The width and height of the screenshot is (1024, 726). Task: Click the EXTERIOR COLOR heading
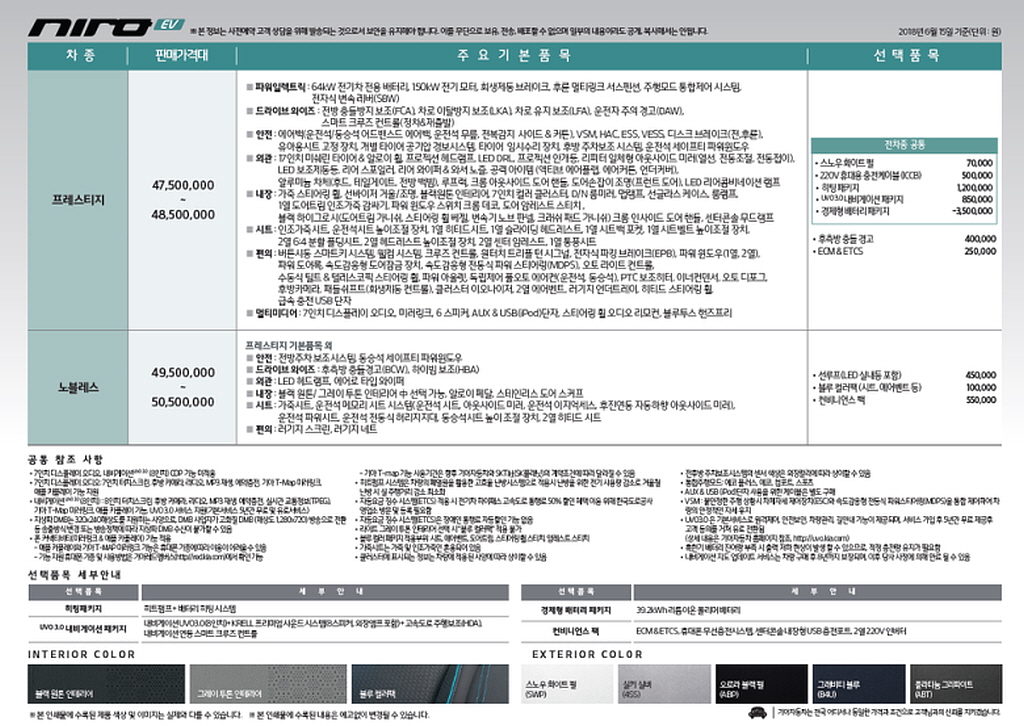587,654
